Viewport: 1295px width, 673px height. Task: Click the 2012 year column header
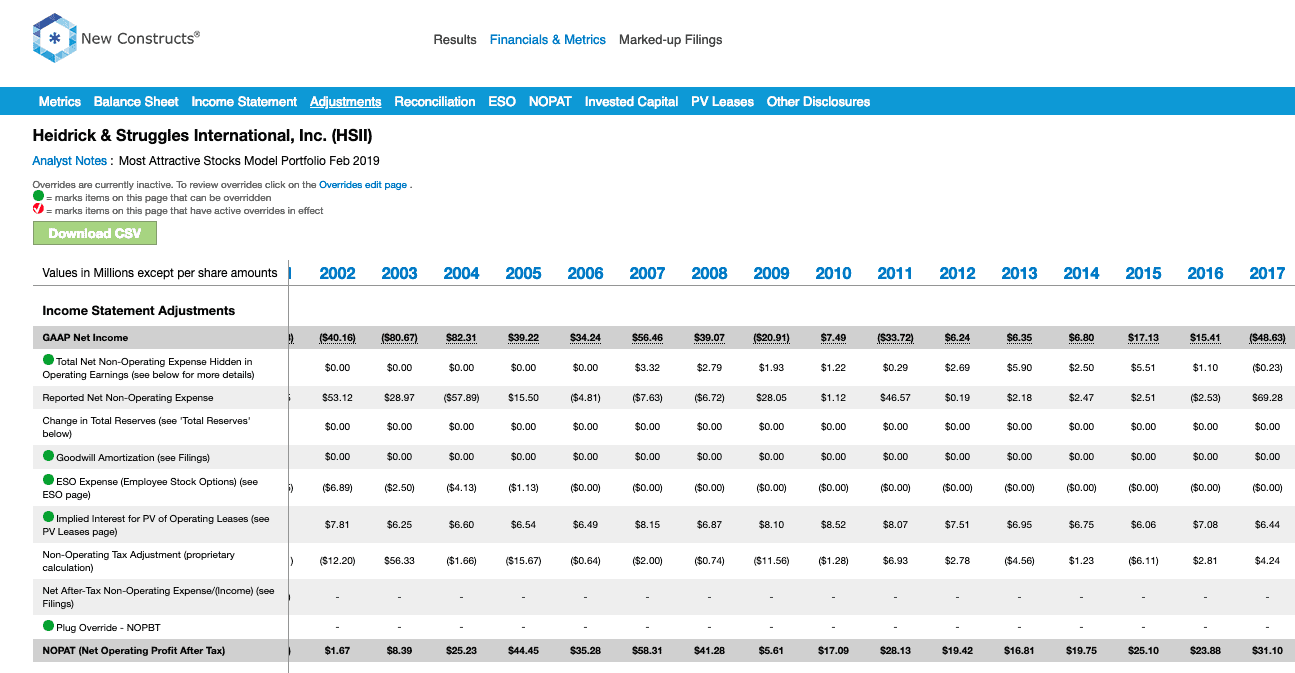(957, 273)
